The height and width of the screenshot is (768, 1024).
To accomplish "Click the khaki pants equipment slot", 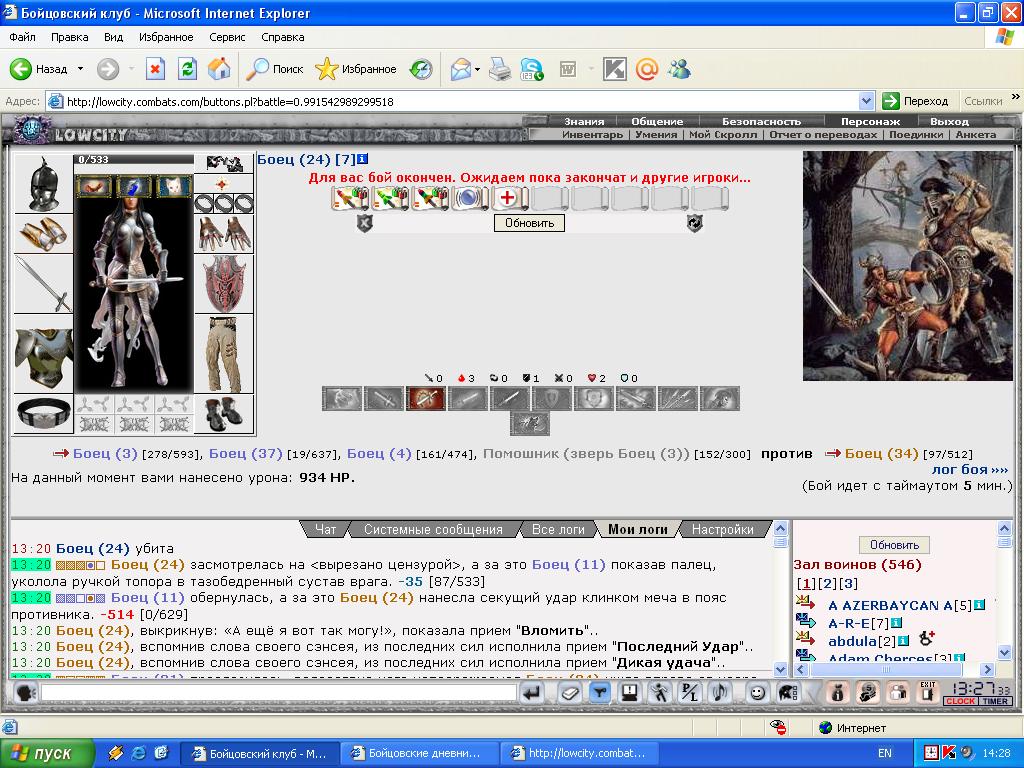I will (224, 354).
